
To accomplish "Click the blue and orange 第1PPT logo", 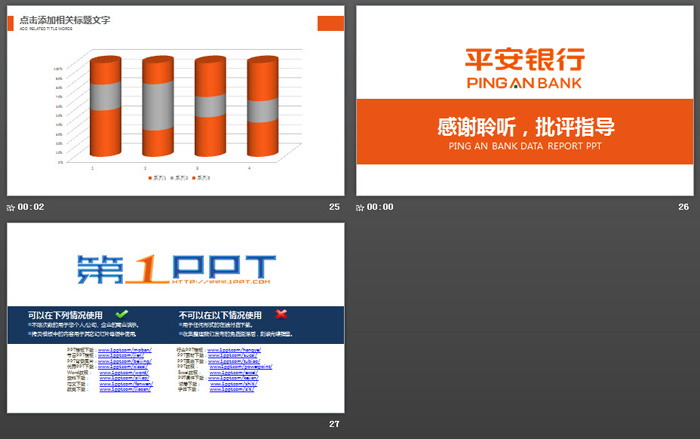I will point(175,268).
